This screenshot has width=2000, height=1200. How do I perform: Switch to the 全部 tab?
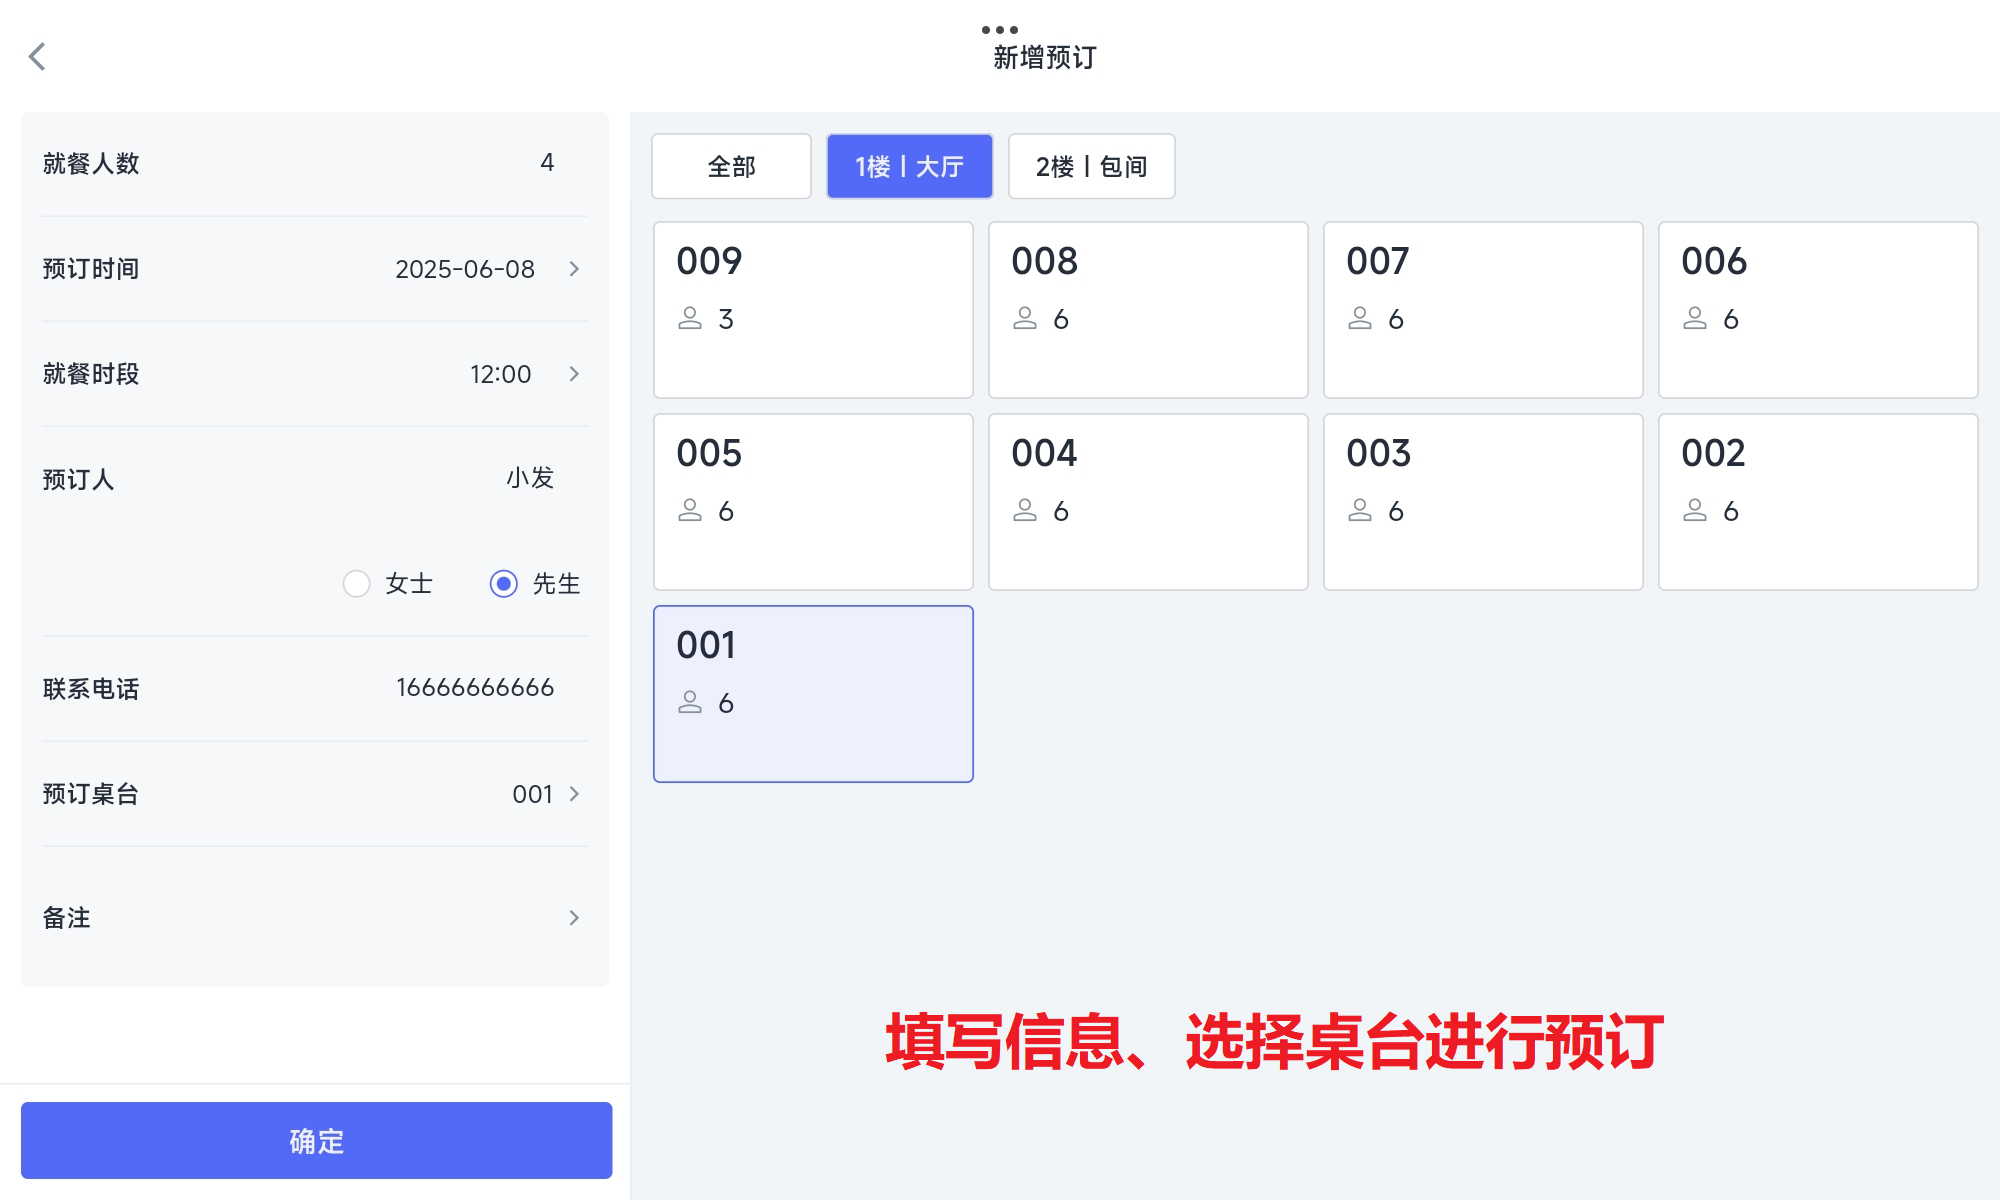point(731,166)
